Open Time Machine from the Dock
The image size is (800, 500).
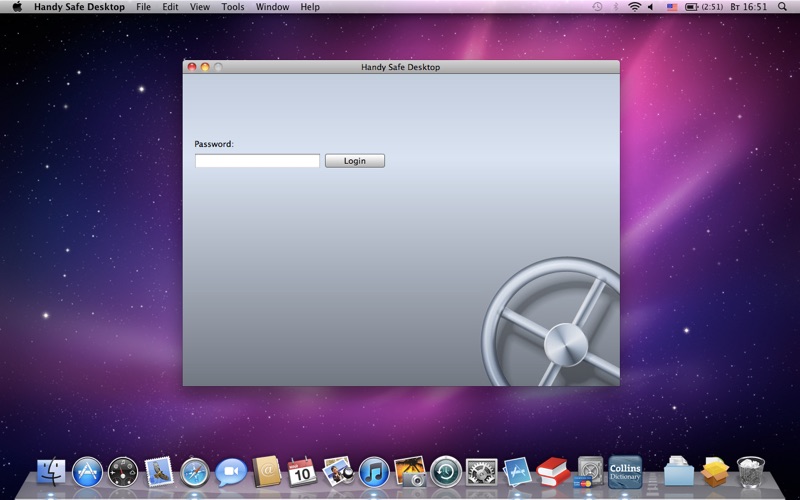446,472
